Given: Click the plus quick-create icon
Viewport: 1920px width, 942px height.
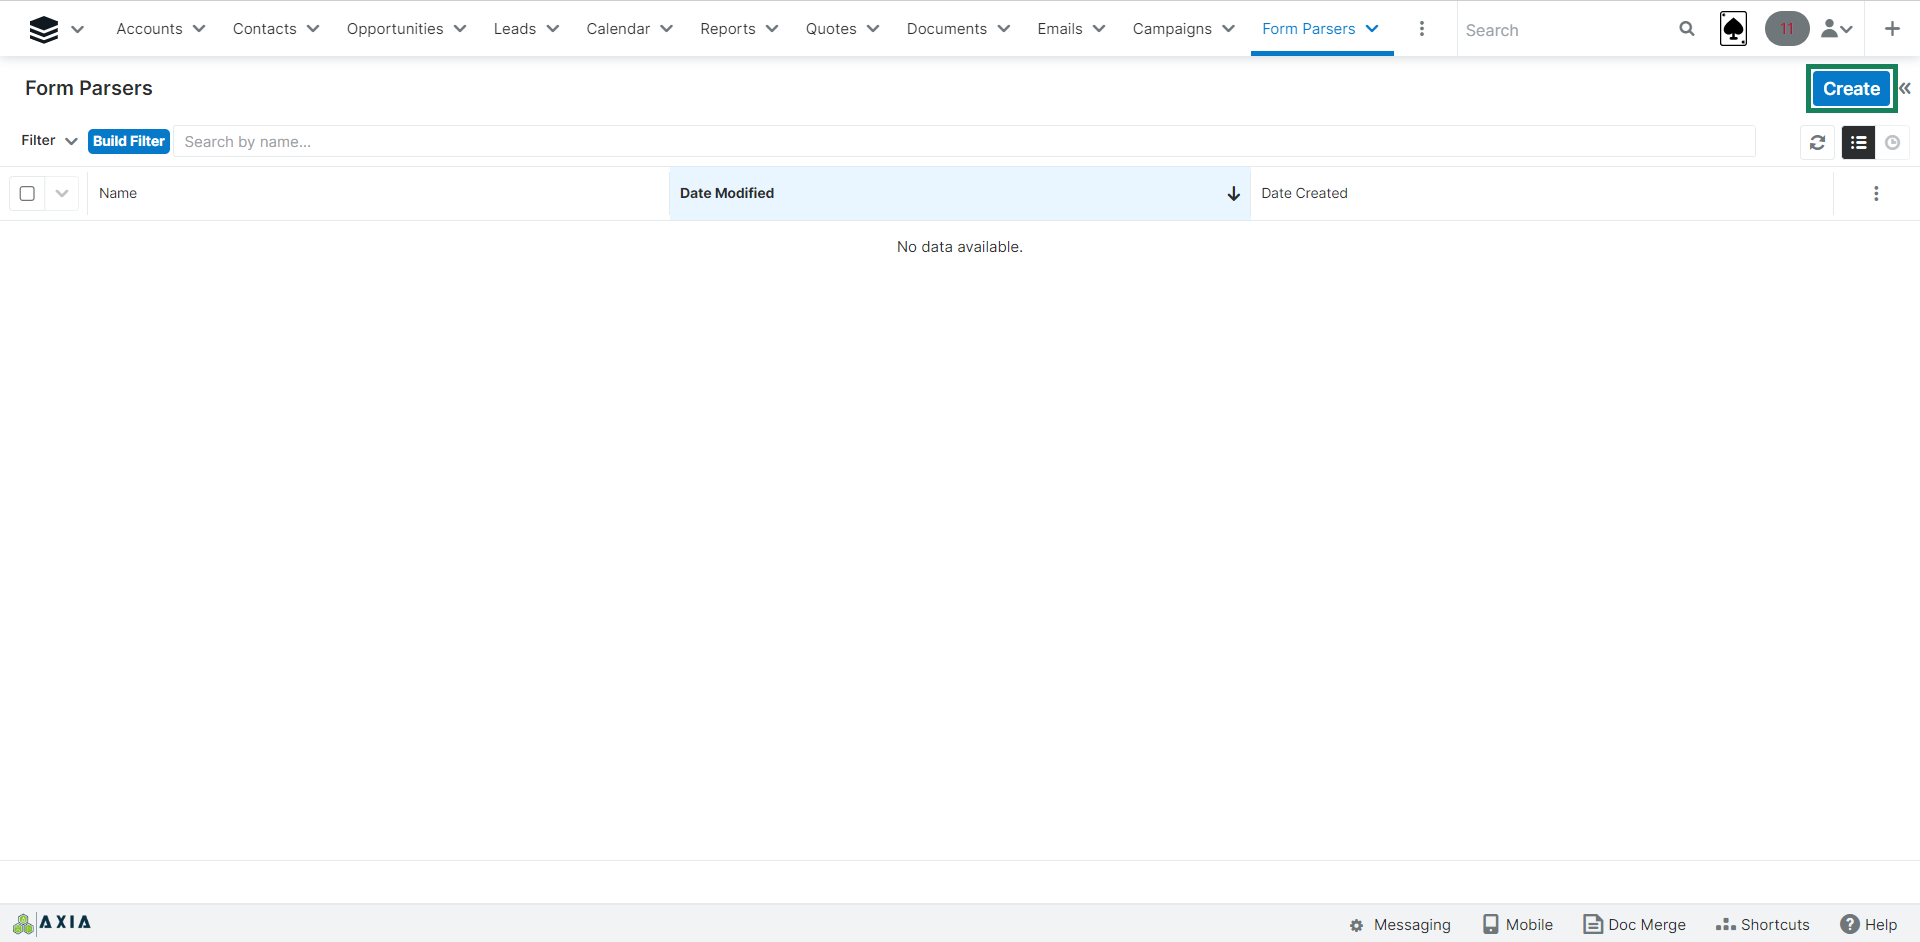Looking at the screenshot, I should [x=1892, y=29].
